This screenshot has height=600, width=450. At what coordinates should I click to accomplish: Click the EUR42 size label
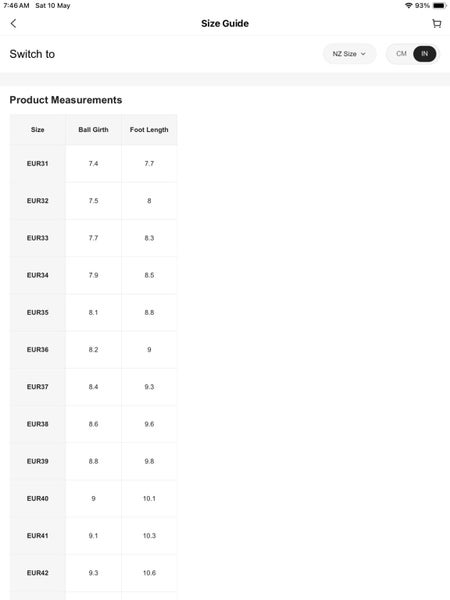(38, 573)
